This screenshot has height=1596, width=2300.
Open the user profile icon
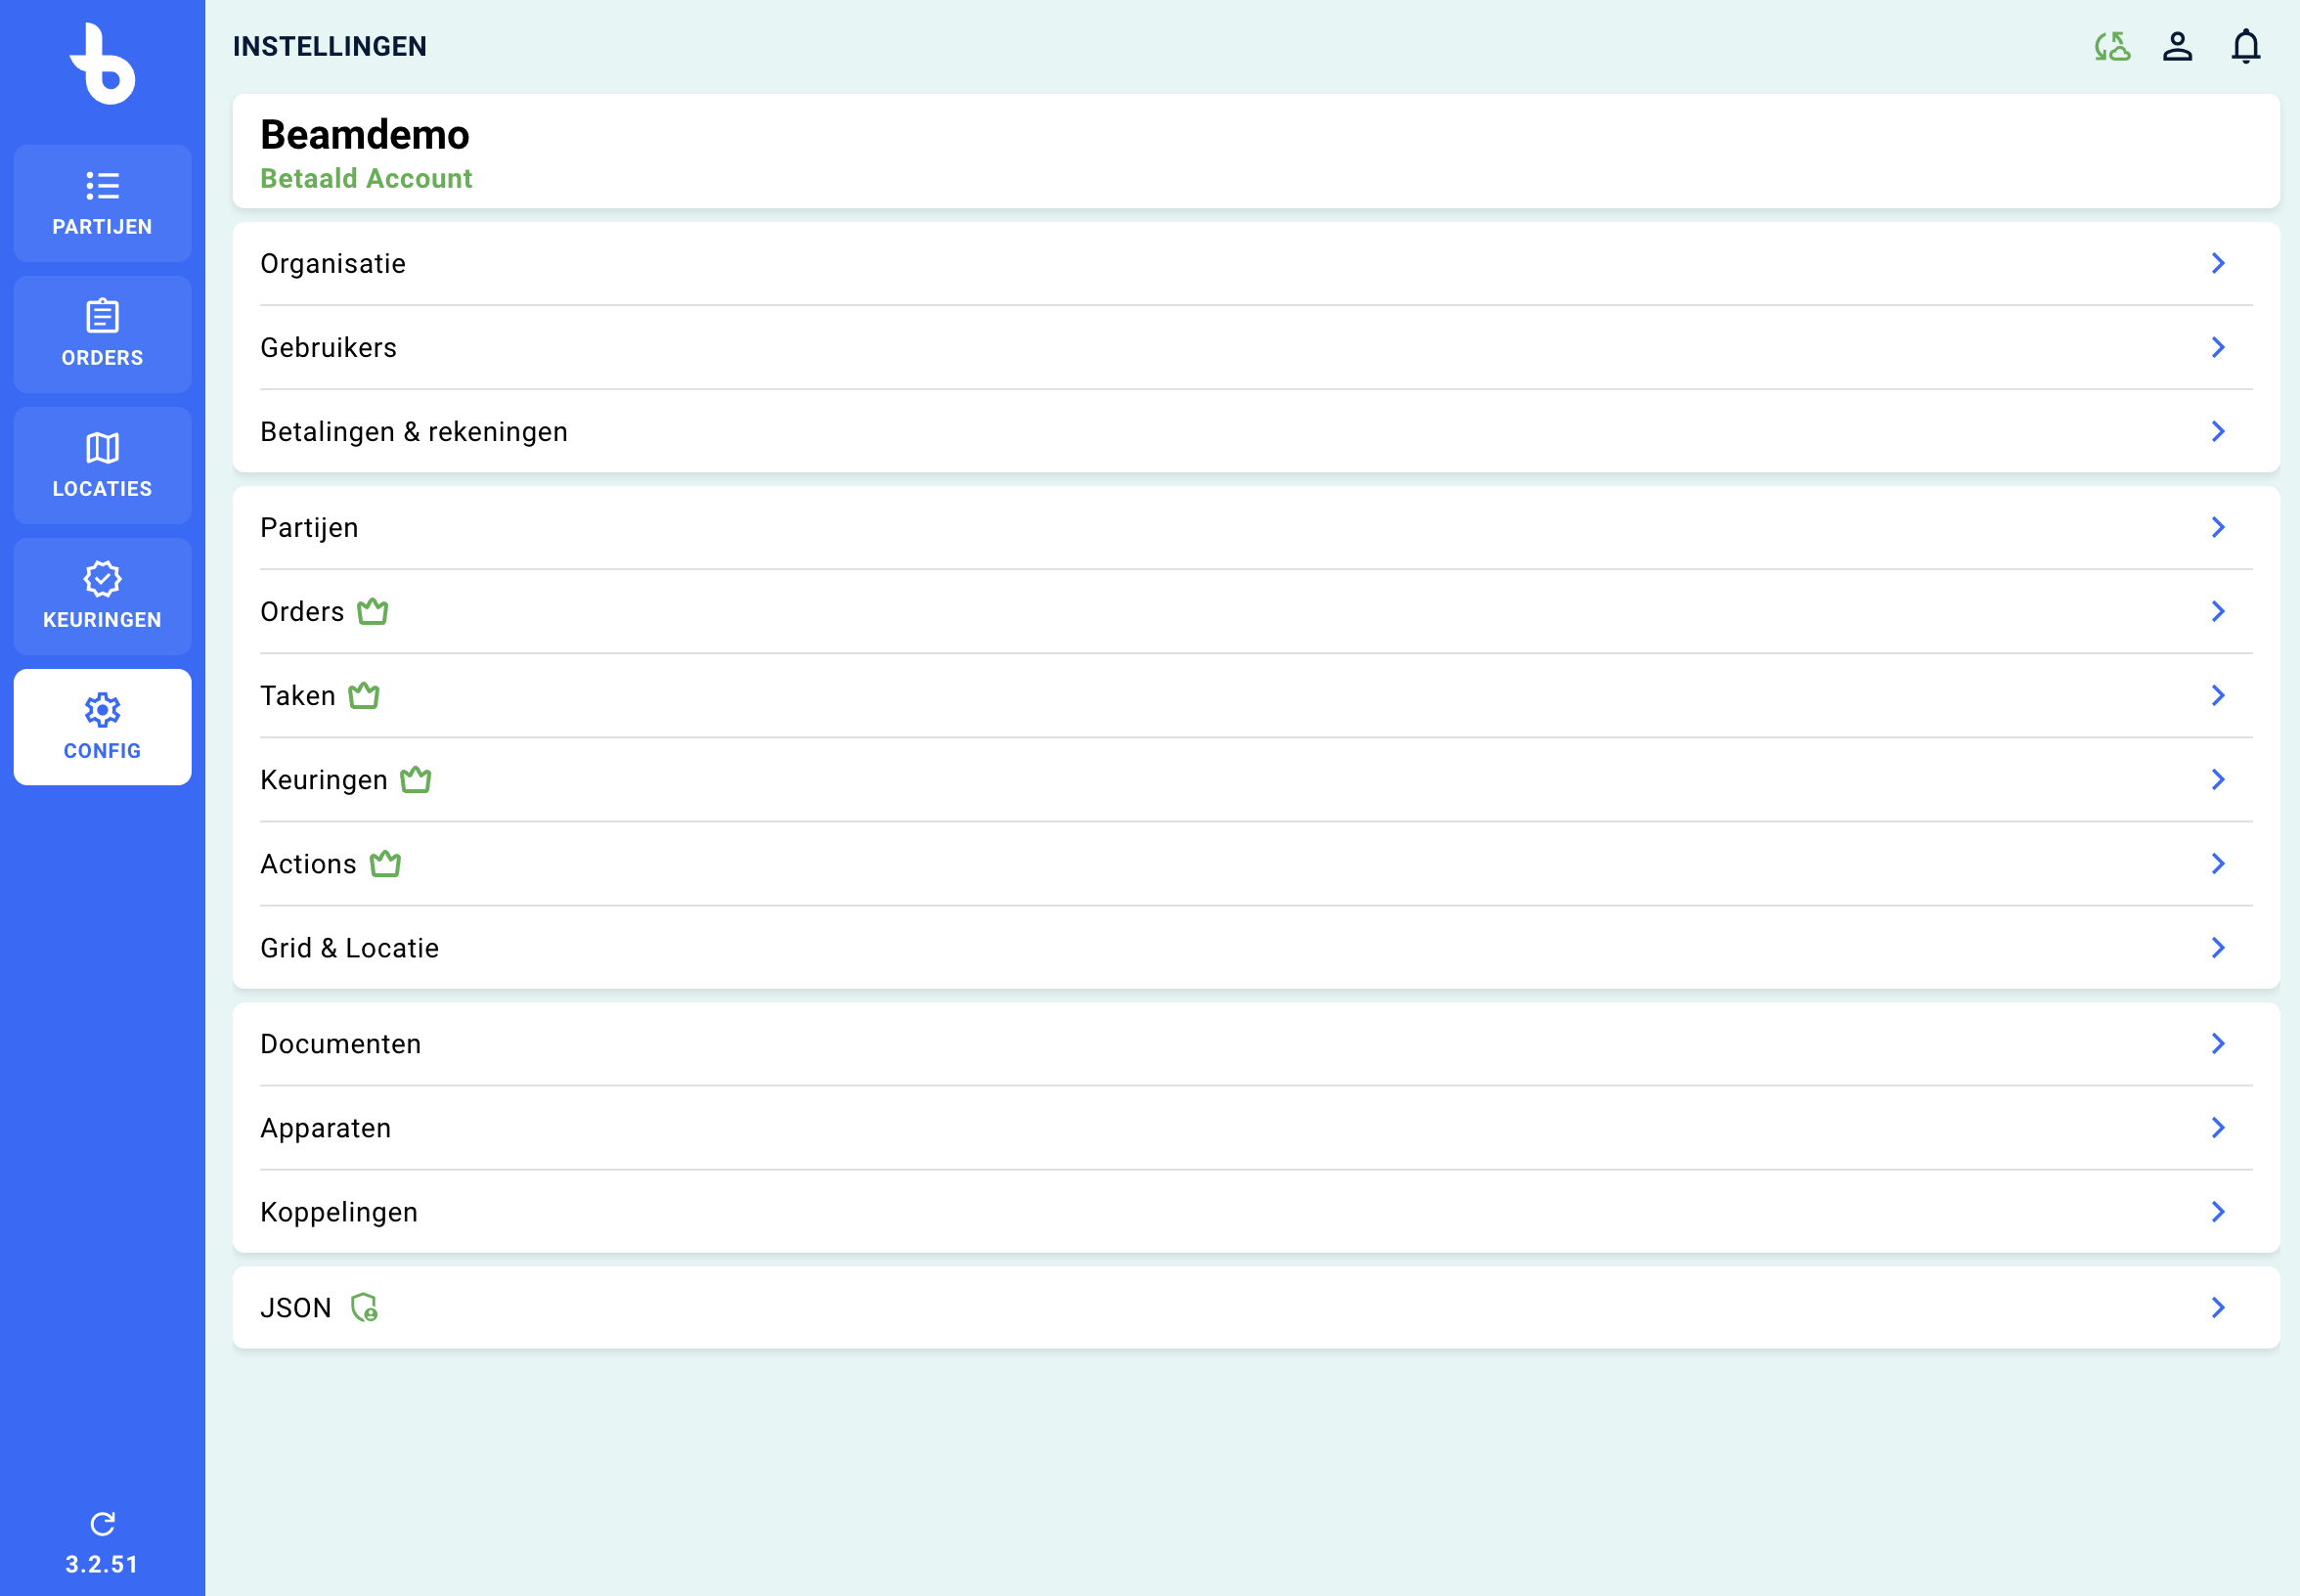(2177, 46)
